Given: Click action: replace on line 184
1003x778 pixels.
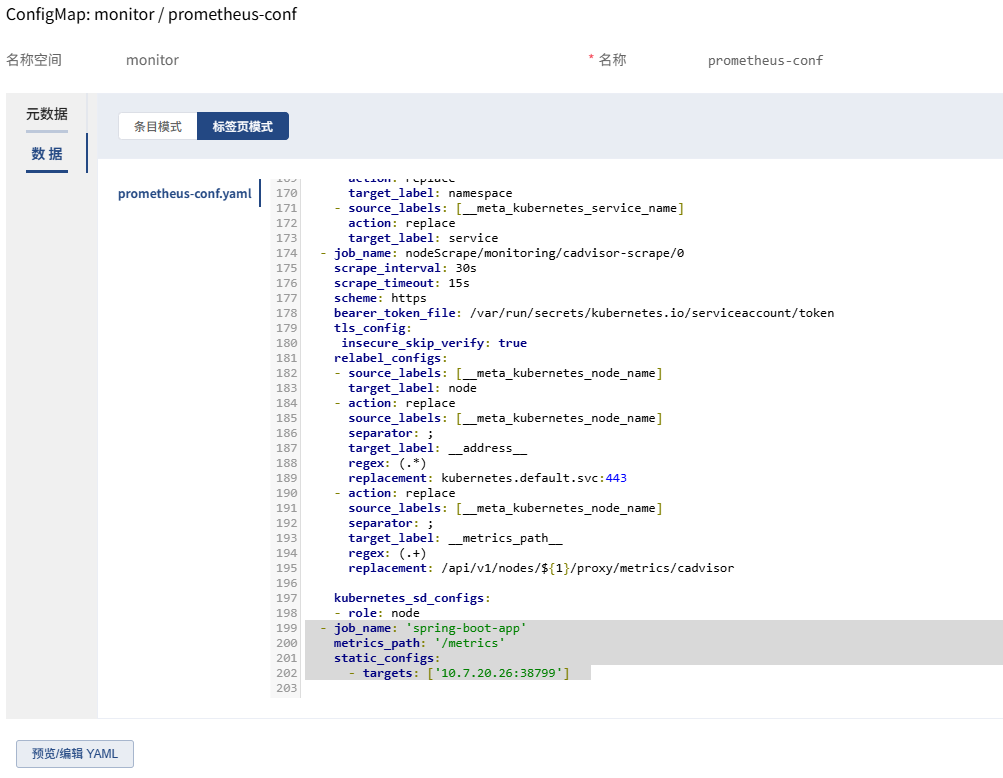Looking at the screenshot, I should coord(395,403).
